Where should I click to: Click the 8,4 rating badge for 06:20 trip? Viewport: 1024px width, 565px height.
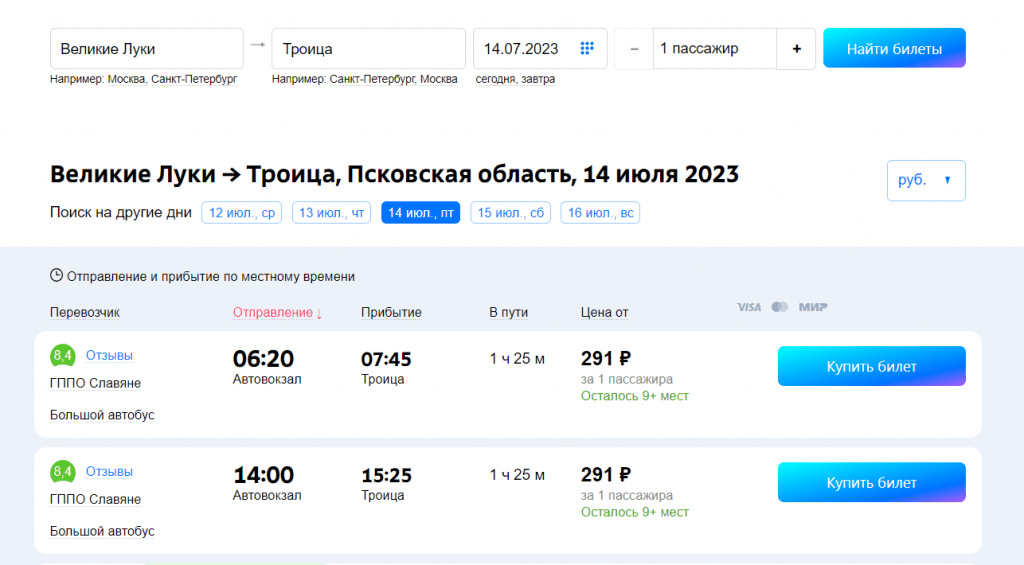pos(63,356)
